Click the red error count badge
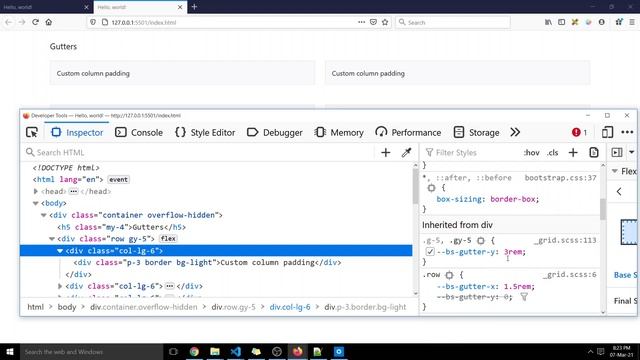Image resolution: width=640 pixels, height=360 pixels. point(580,132)
